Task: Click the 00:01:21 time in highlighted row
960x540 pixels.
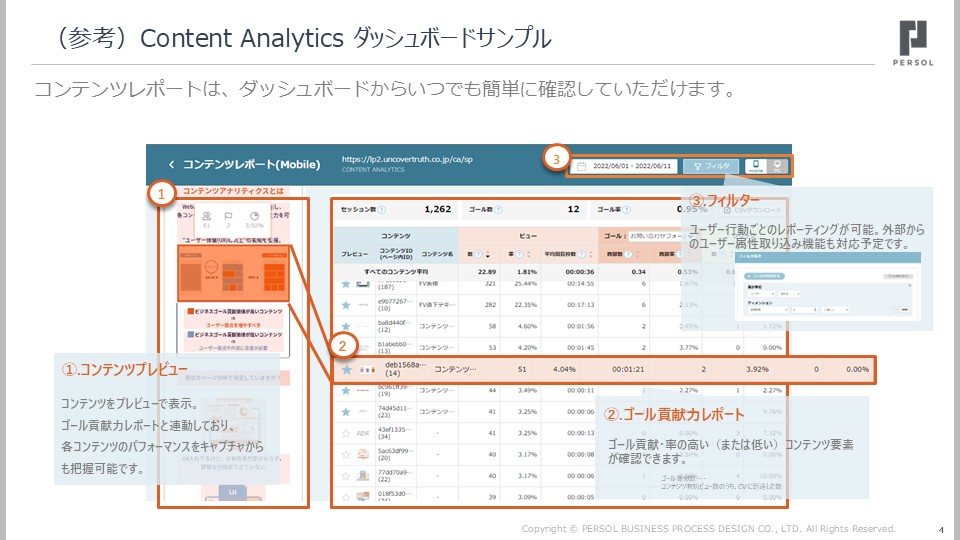Action: pyautogui.click(x=628, y=370)
